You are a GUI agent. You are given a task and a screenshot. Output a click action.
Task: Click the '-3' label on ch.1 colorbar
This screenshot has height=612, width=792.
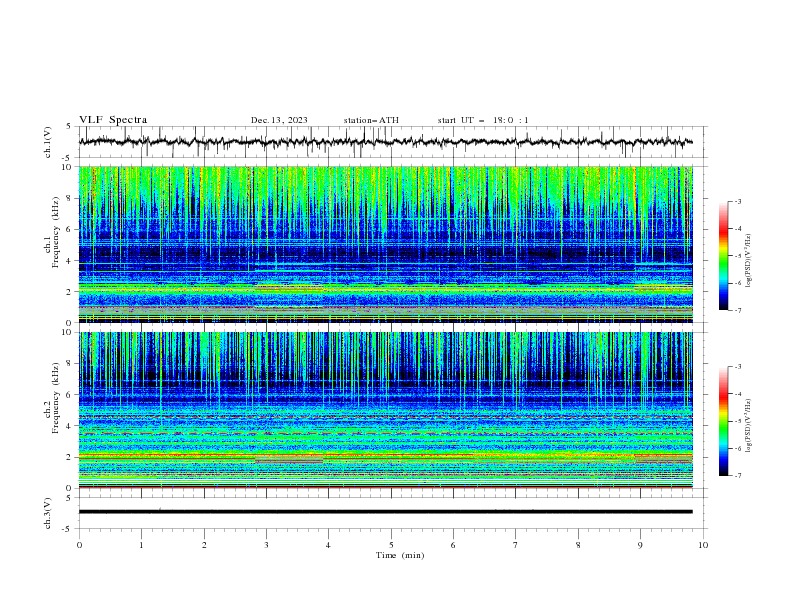tap(737, 201)
